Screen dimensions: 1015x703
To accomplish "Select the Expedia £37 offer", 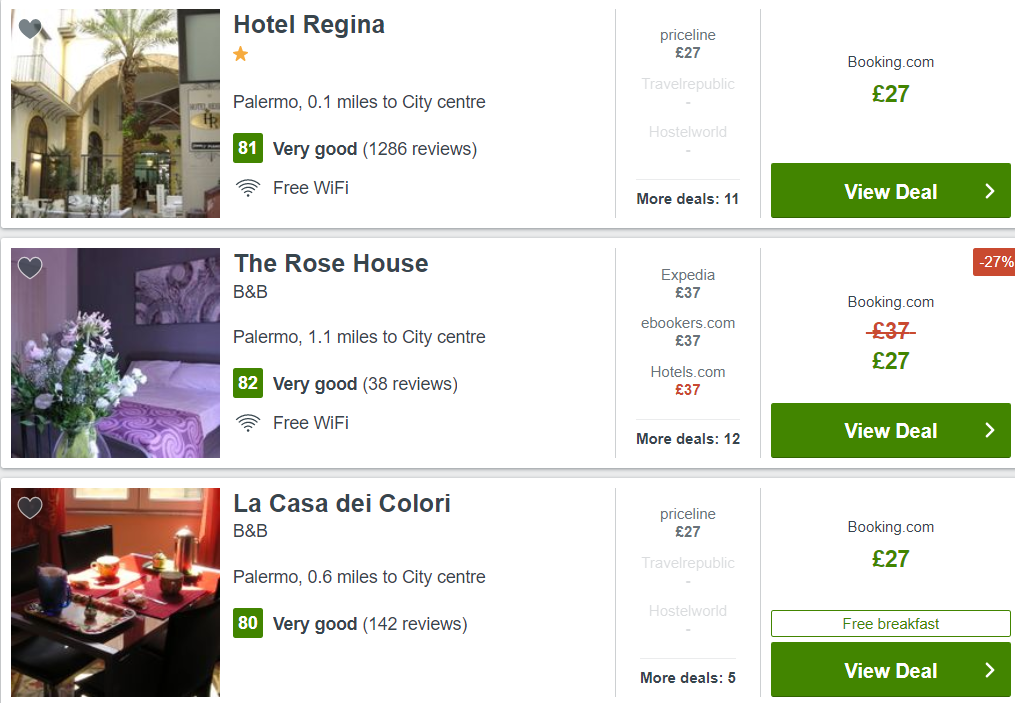I will [x=687, y=284].
